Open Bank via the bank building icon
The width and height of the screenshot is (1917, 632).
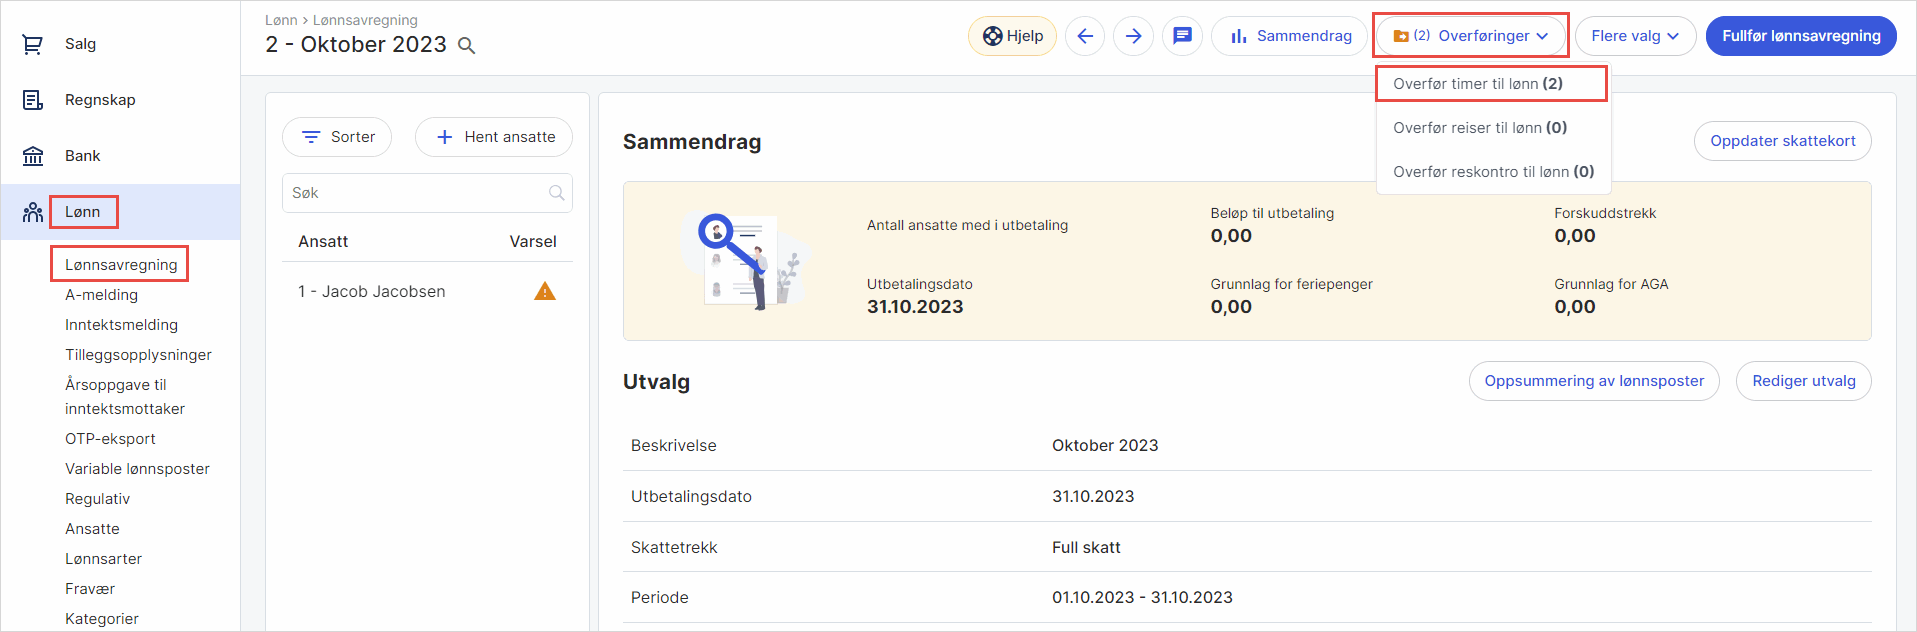[x=33, y=156]
